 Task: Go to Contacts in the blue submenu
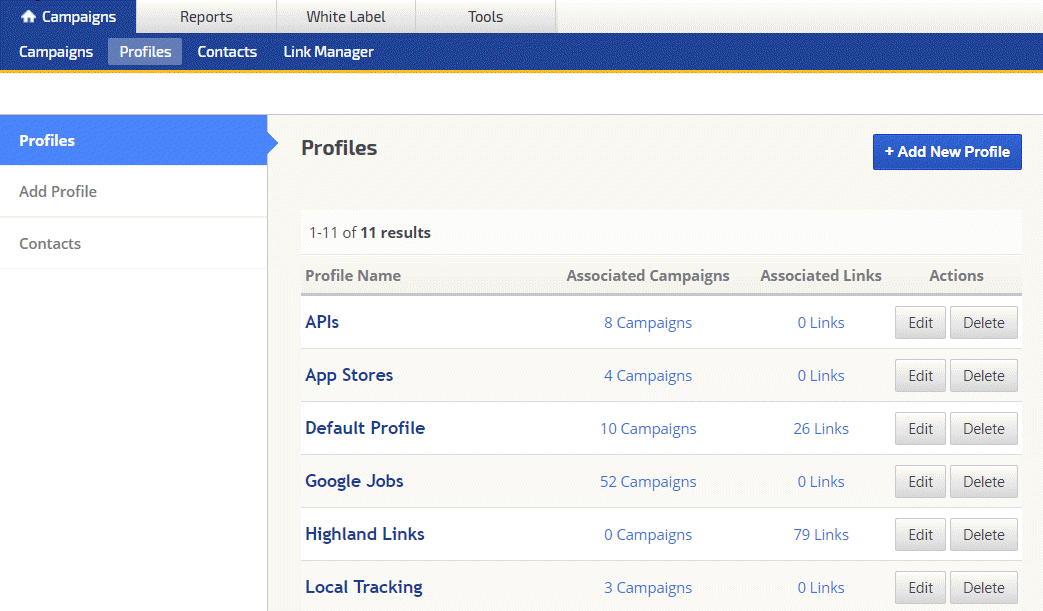pos(227,52)
